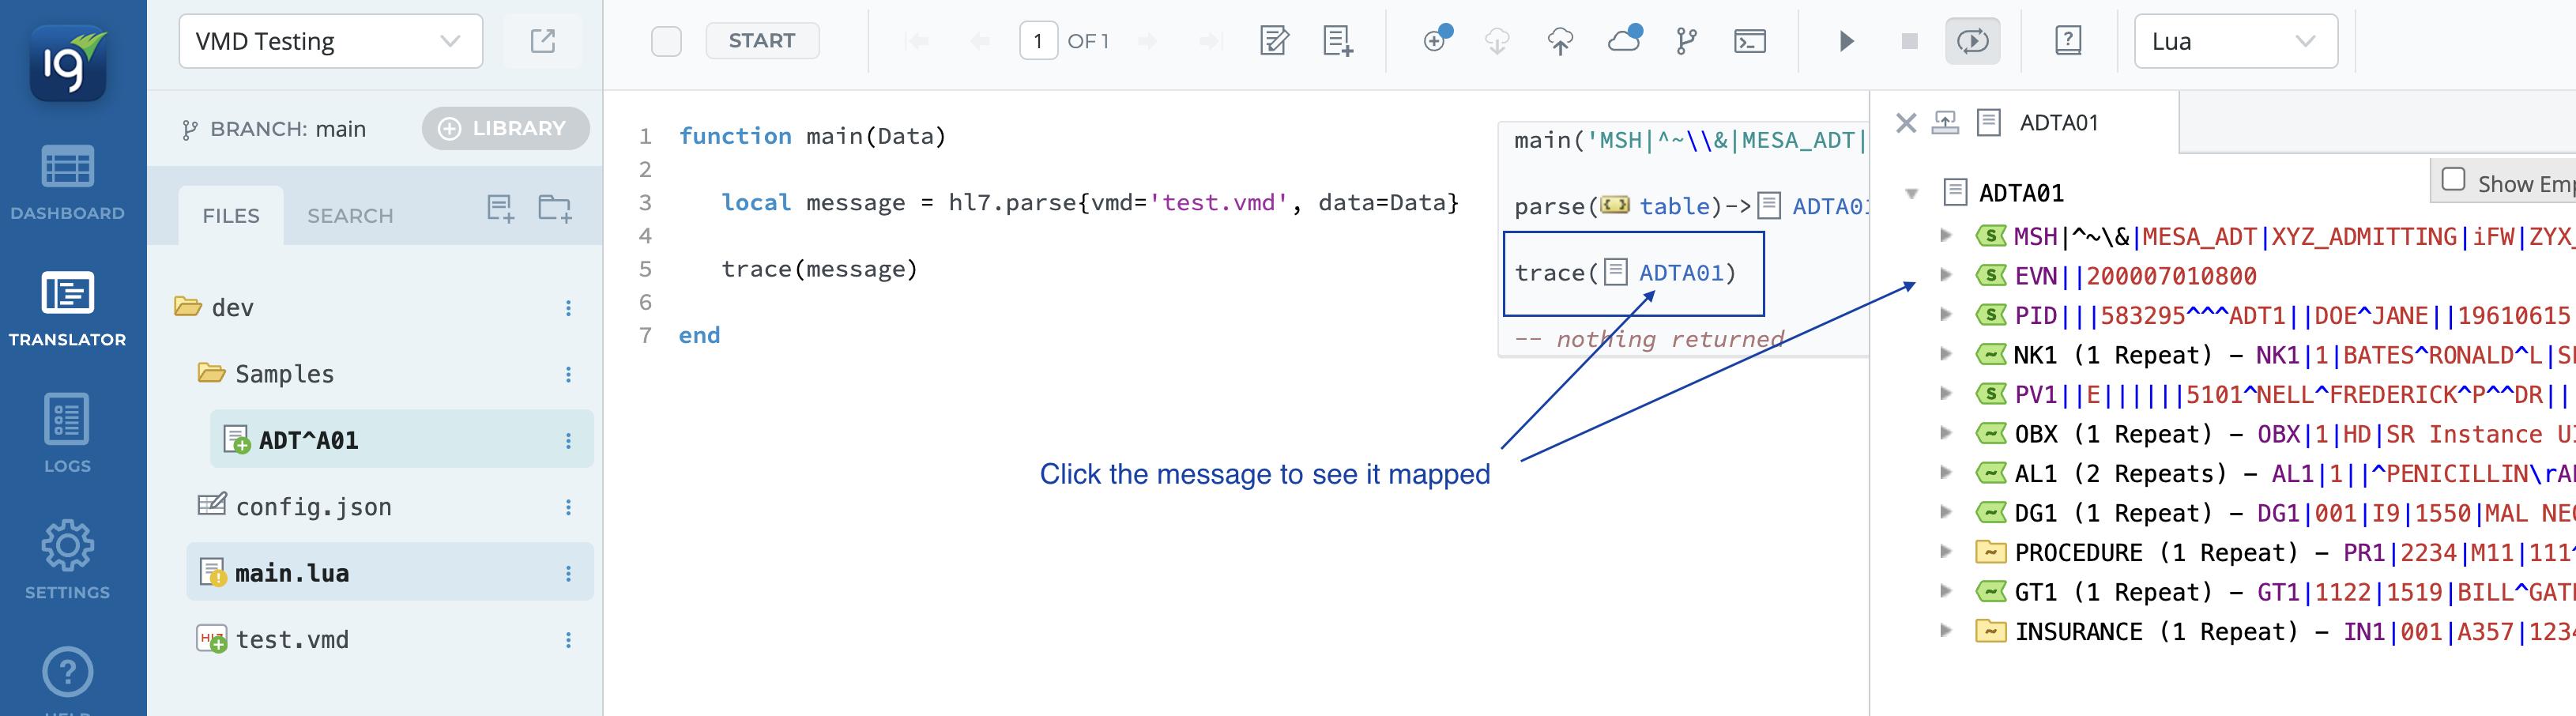Viewport: 2576px width, 716px height.
Task: Click the git branch icon in the toolbar
Action: click(x=1686, y=41)
